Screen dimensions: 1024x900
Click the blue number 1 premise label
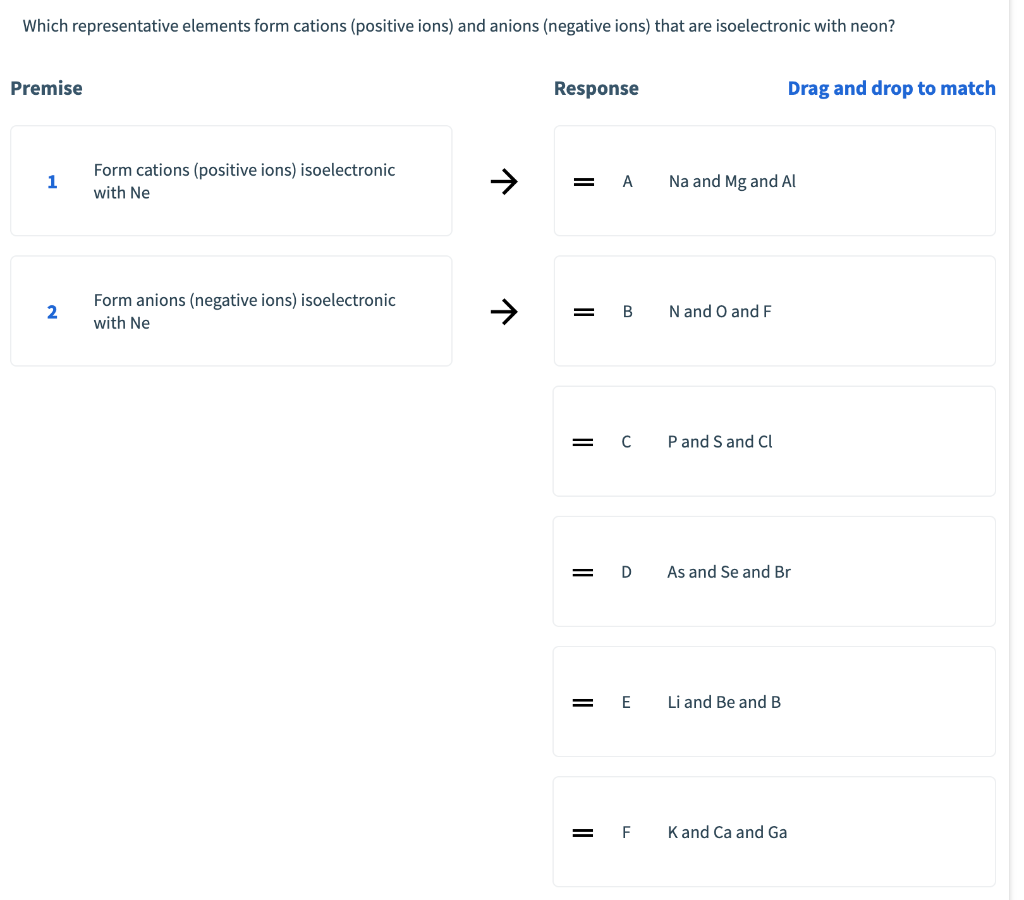52,182
